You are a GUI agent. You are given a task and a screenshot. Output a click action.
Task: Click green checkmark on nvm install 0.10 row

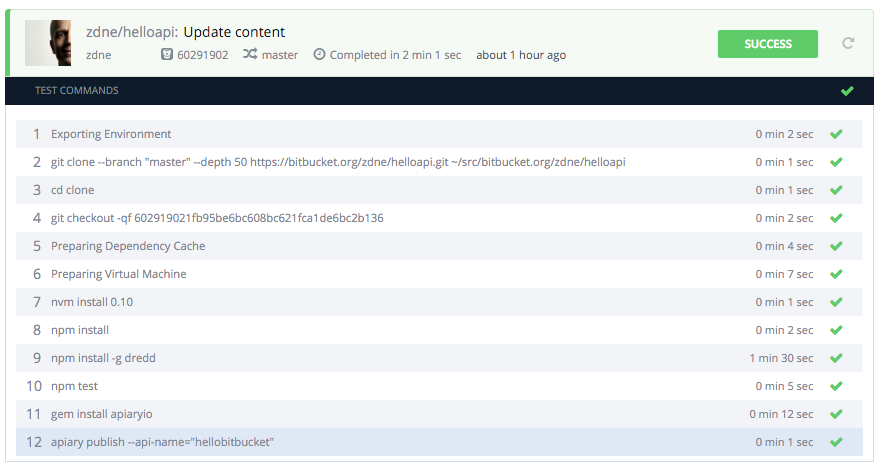(x=836, y=302)
